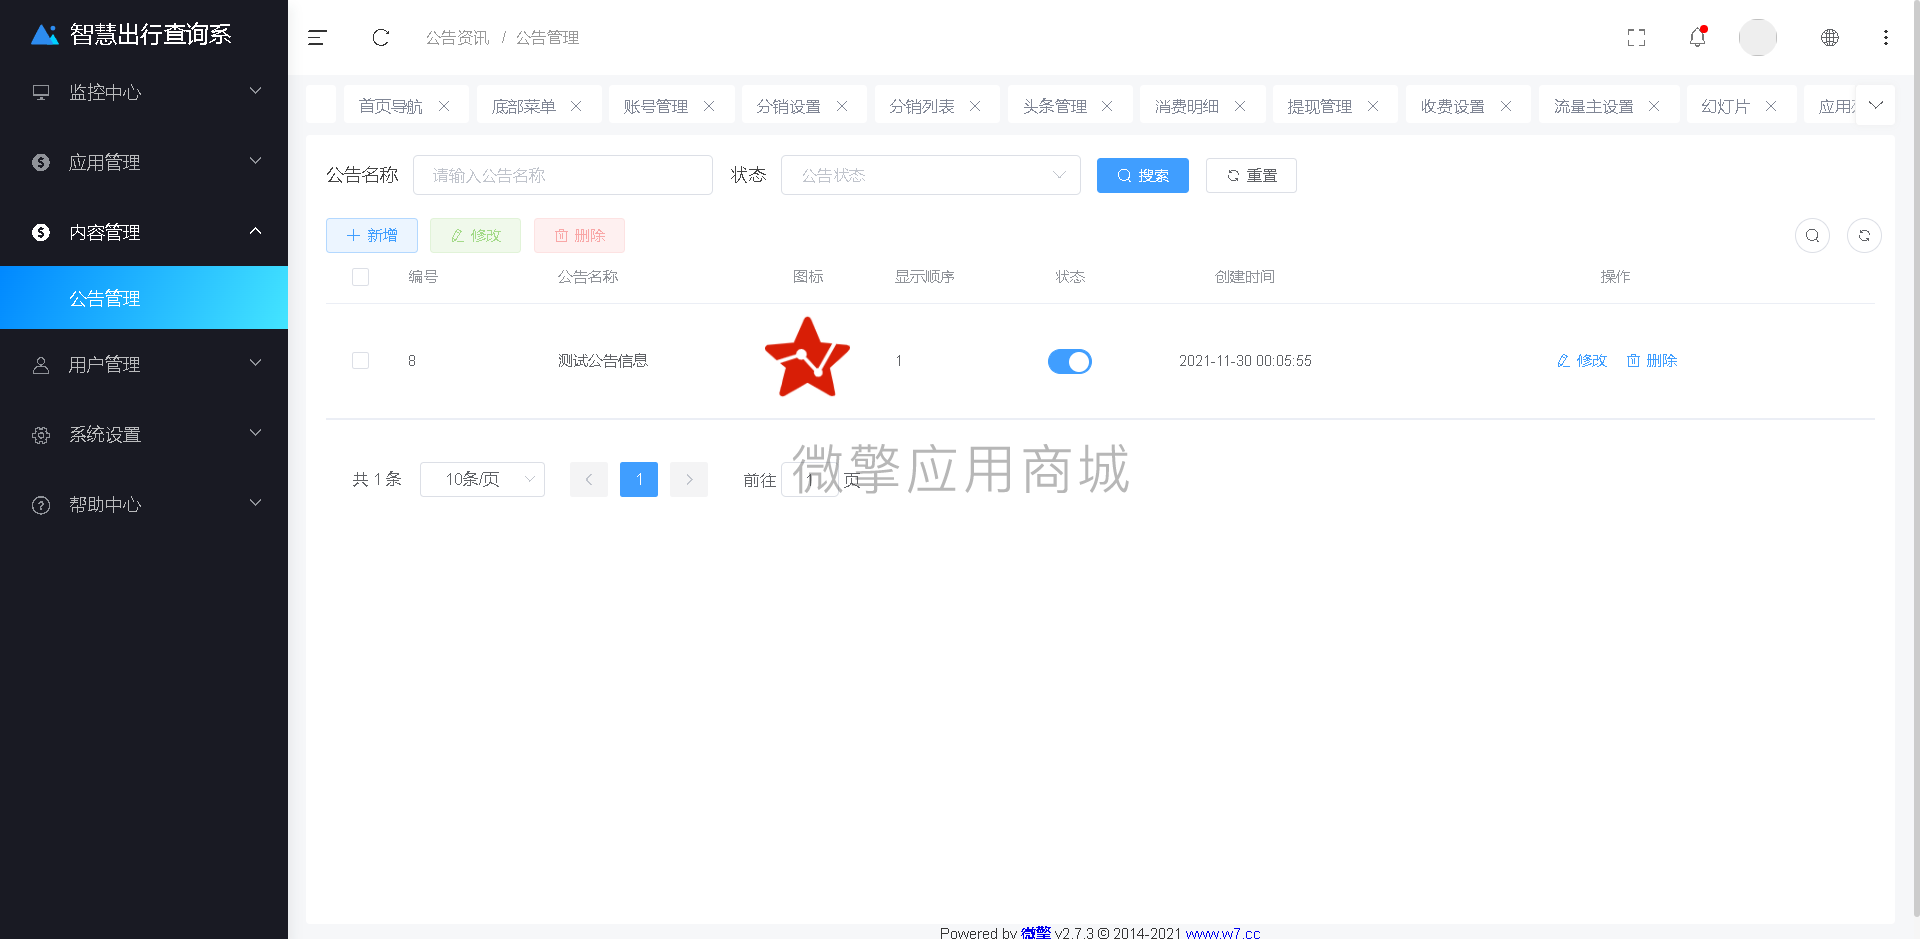Click the 智慧出行查询系 logo
This screenshot has width=1920, height=939.
click(131, 34)
